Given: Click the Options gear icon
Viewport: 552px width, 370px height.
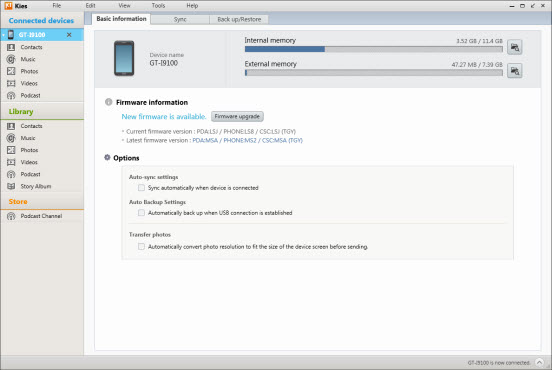Looking at the screenshot, I should pos(107,157).
